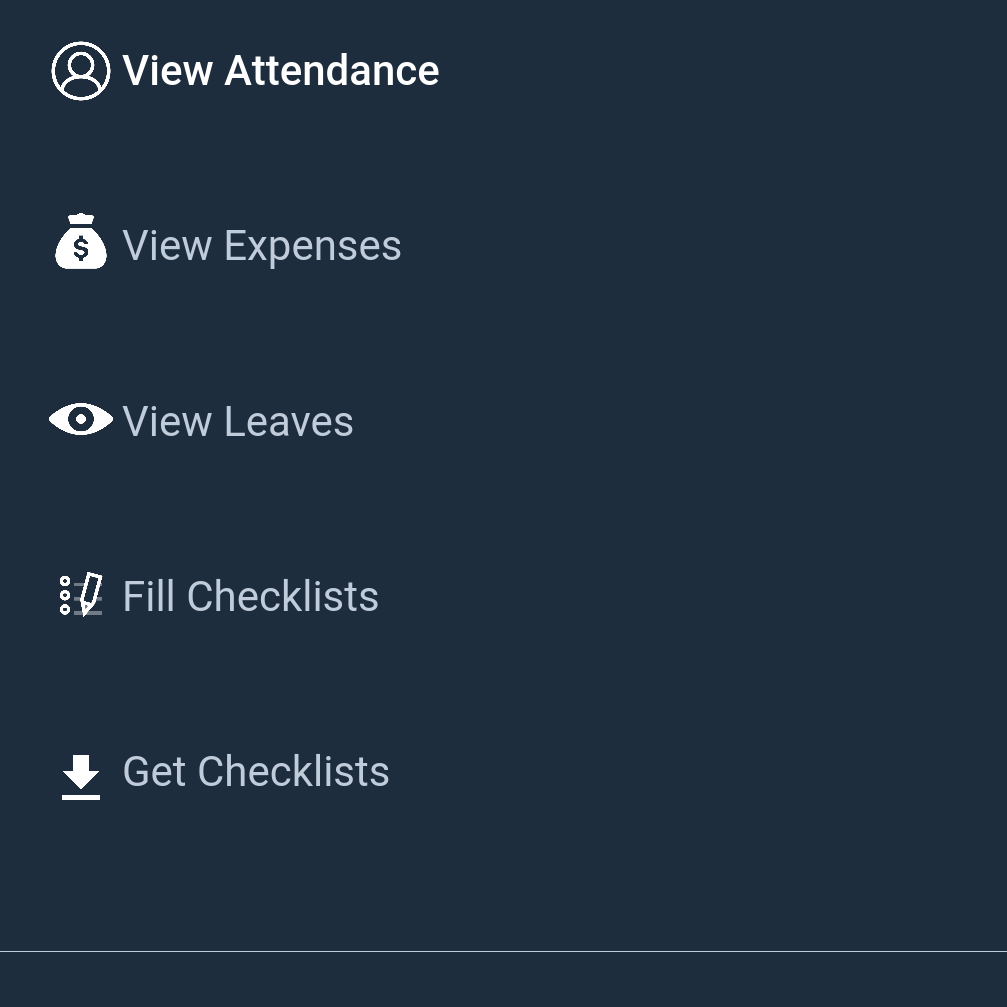The height and width of the screenshot is (1007, 1007).
Task: Click the Fill Checklists text label
Action: coord(250,596)
